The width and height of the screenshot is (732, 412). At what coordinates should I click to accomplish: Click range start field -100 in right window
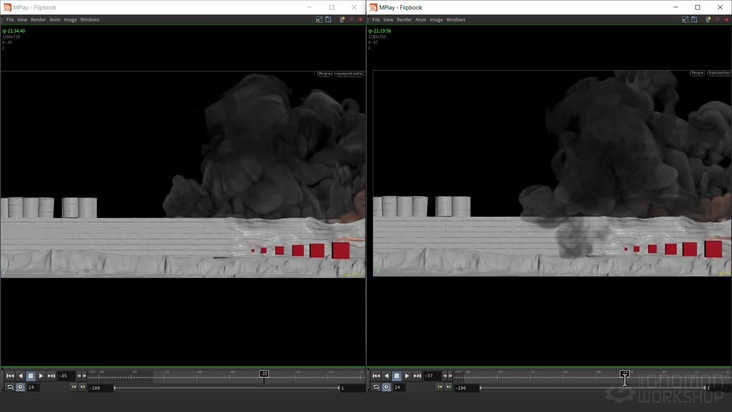(466, 388)
